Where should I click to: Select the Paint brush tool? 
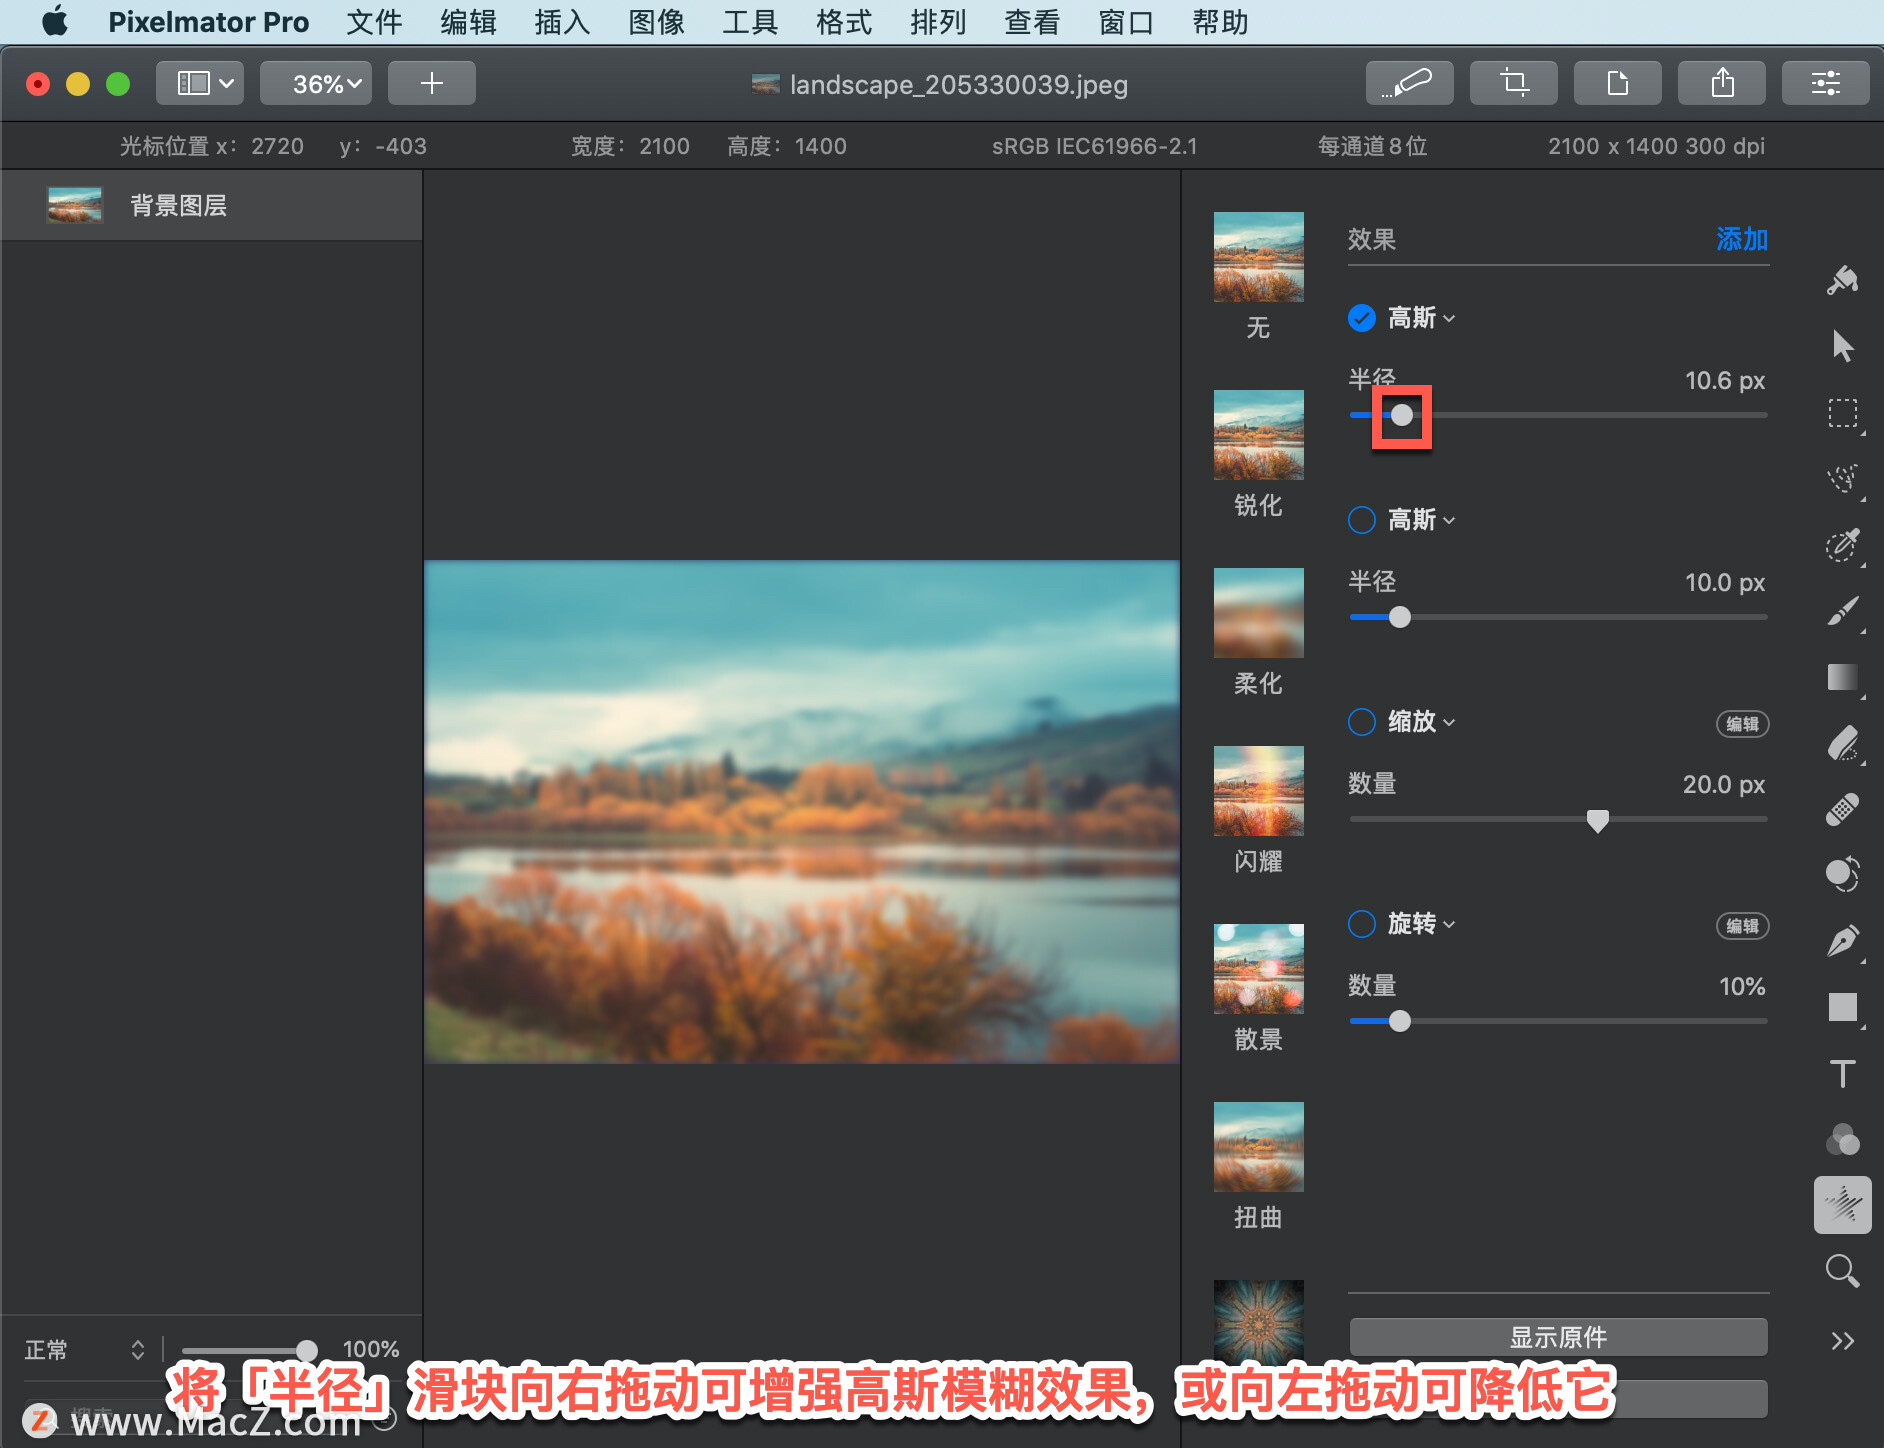coord(1842,611)
